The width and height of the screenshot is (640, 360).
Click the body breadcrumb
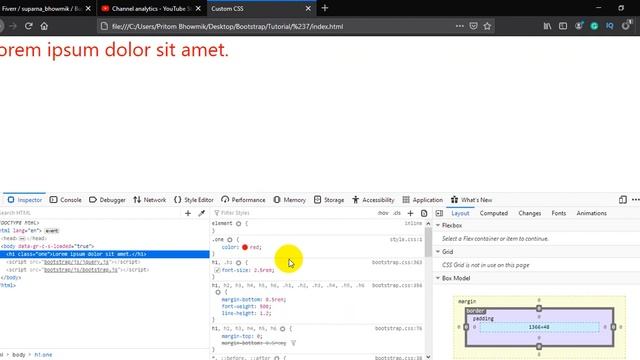(x=18, y=355)
